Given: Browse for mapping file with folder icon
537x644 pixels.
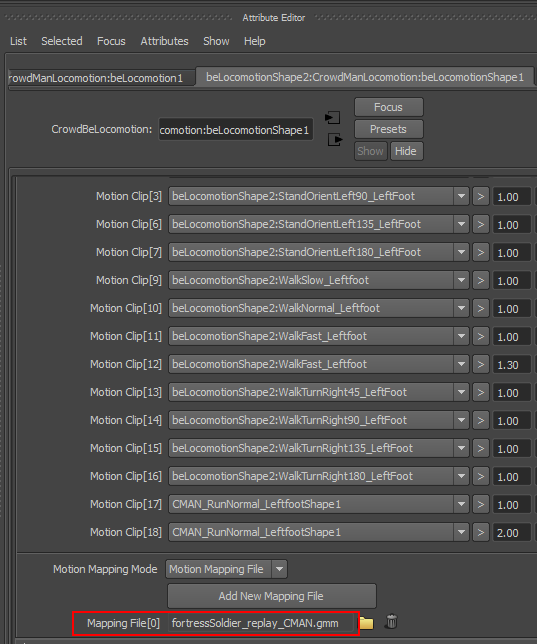Looking at the screenshot, I should pyautogui.click(x=366, y=623).
